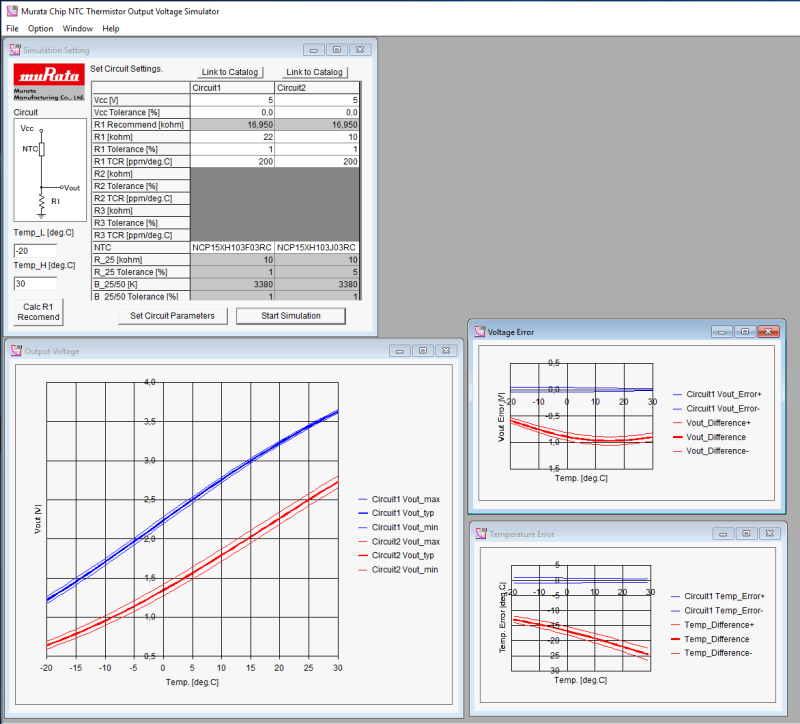
Task: Maximize the Output Voltage window
Action: pos(423,351)
